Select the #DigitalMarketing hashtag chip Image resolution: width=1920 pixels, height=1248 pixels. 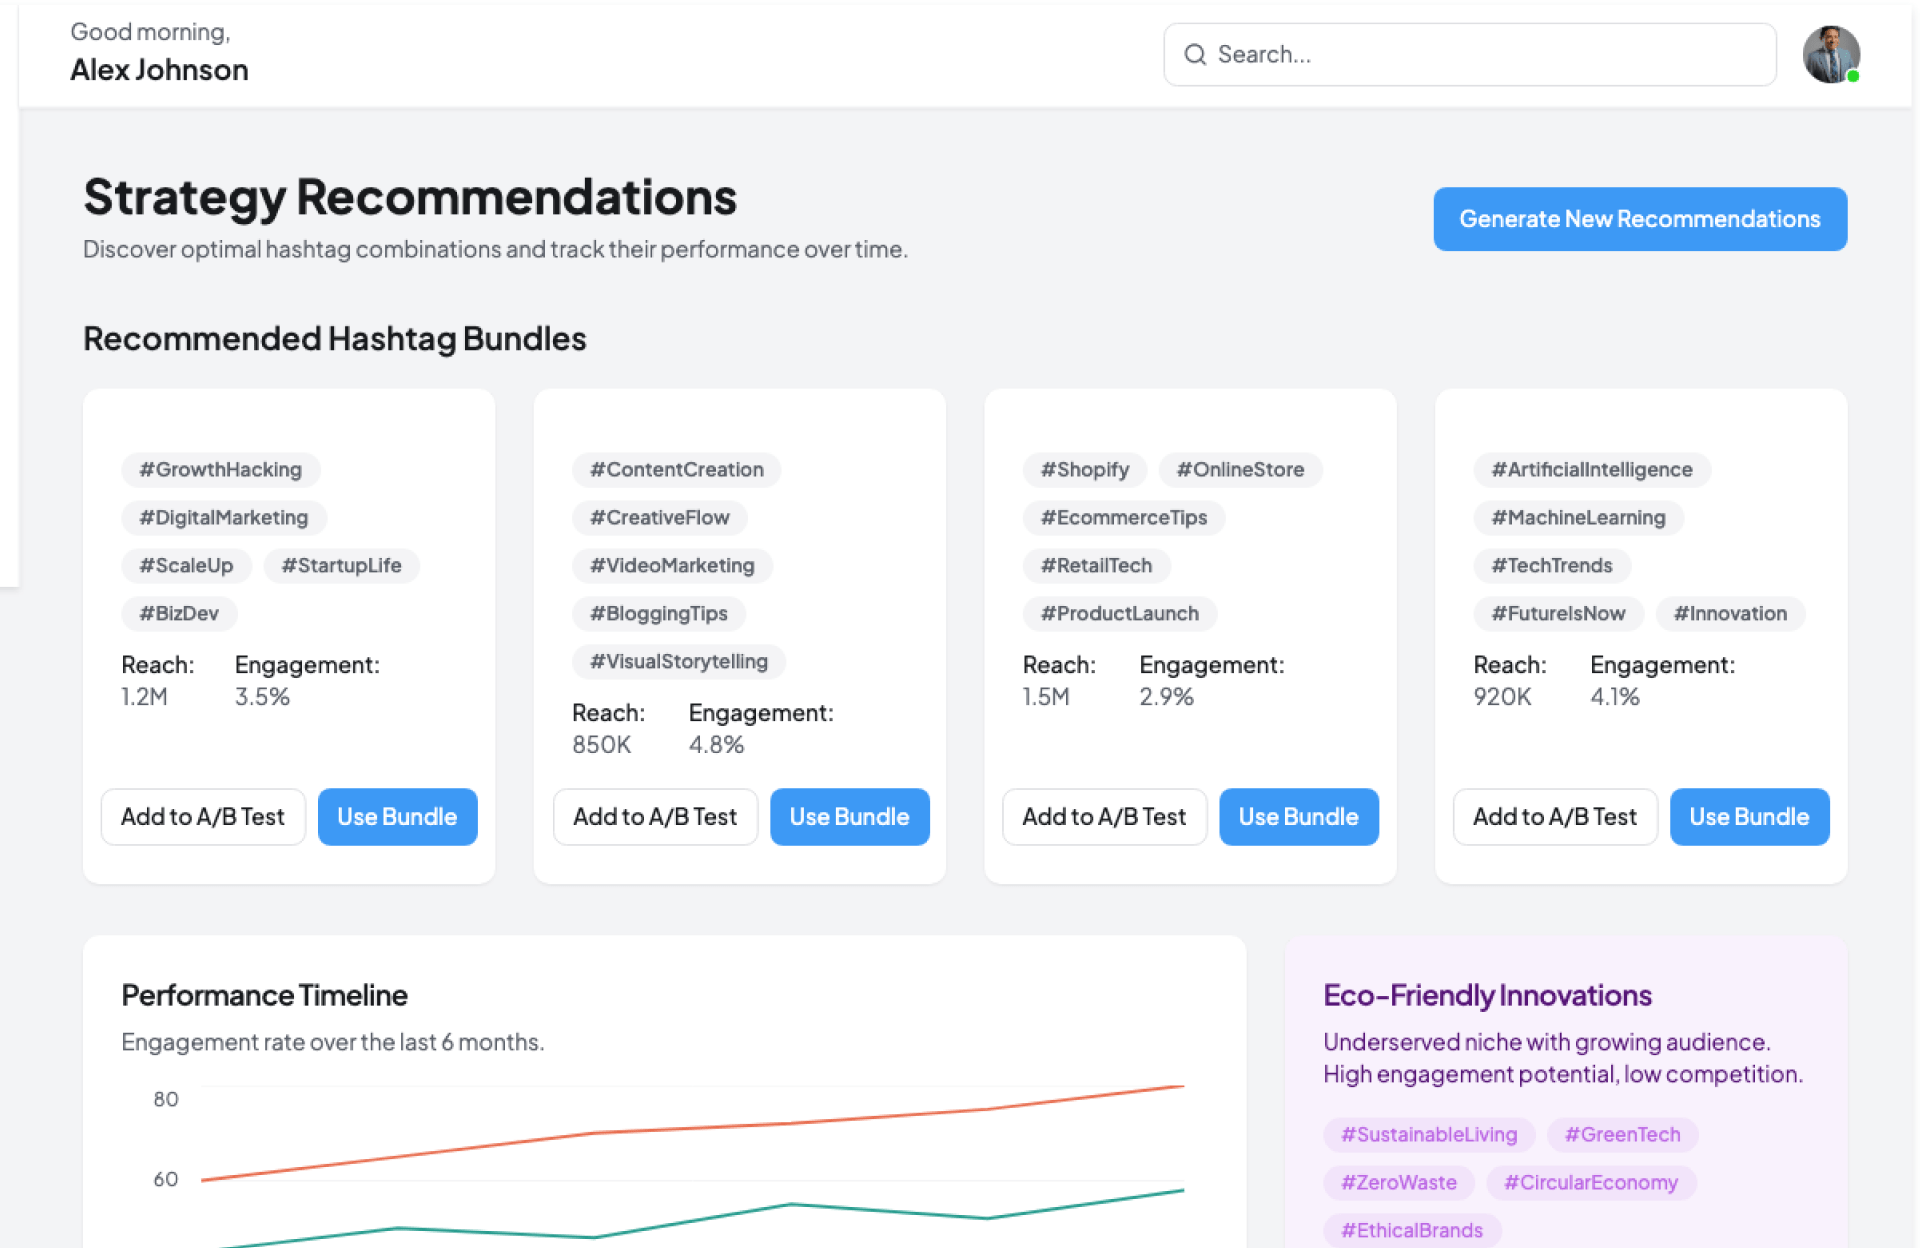pos(224,518)
